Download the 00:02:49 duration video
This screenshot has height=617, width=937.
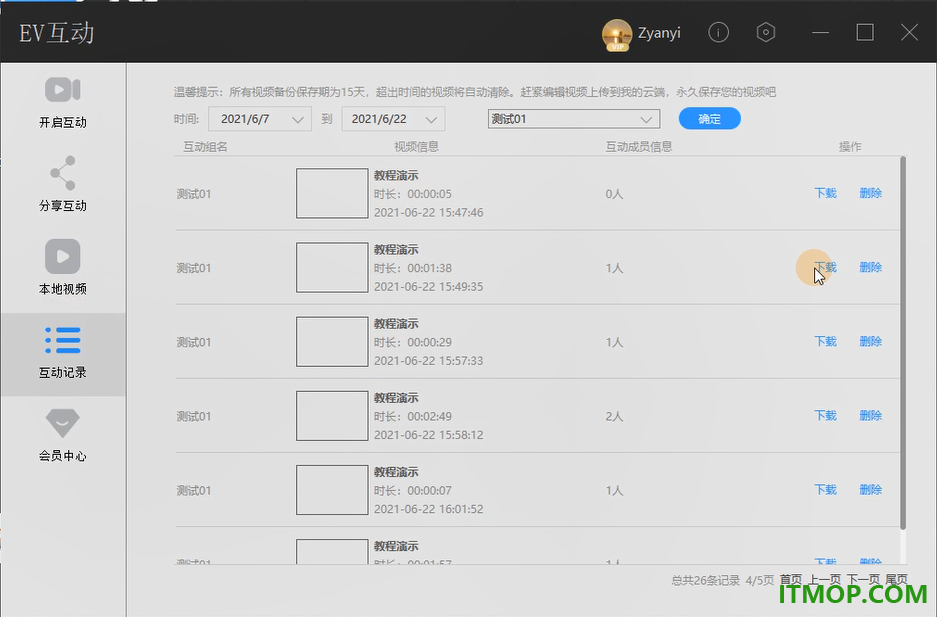click(x=825, y=415)
